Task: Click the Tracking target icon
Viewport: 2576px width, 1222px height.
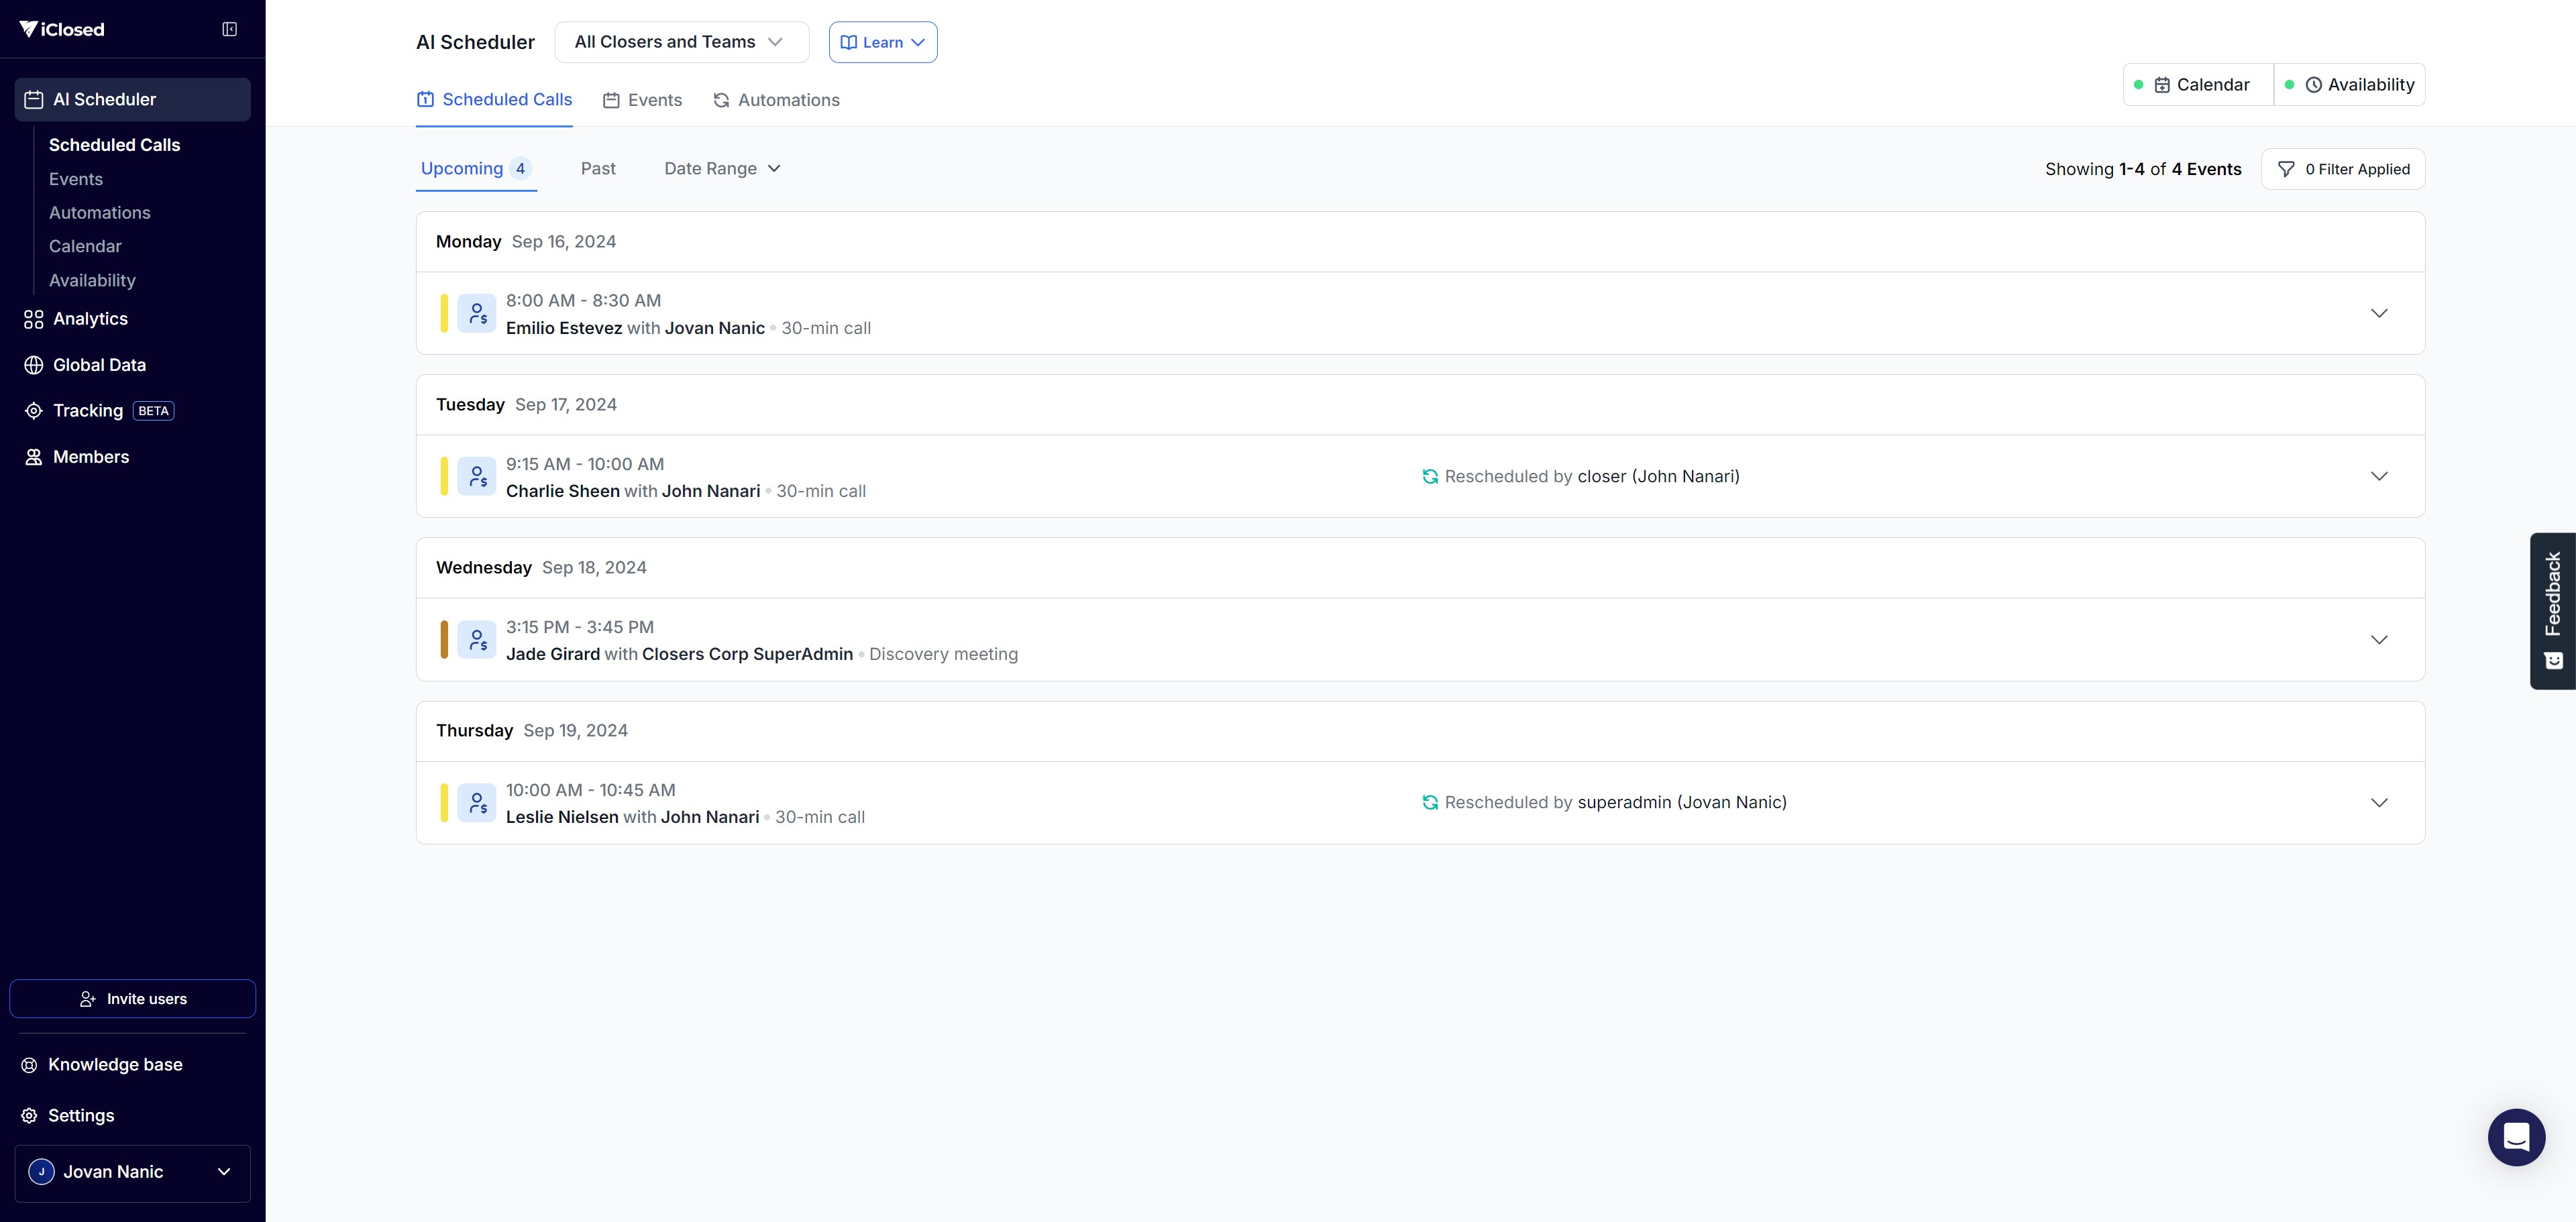Action: 33,411
